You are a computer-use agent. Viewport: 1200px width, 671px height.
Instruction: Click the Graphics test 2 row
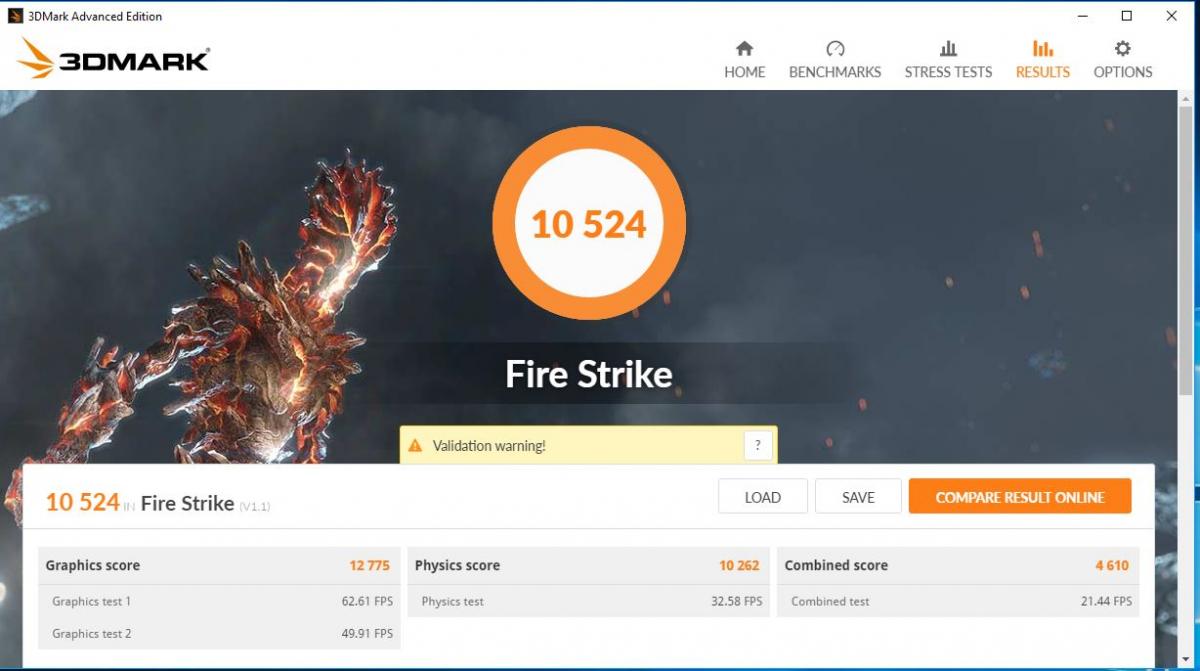click(219, 633)
